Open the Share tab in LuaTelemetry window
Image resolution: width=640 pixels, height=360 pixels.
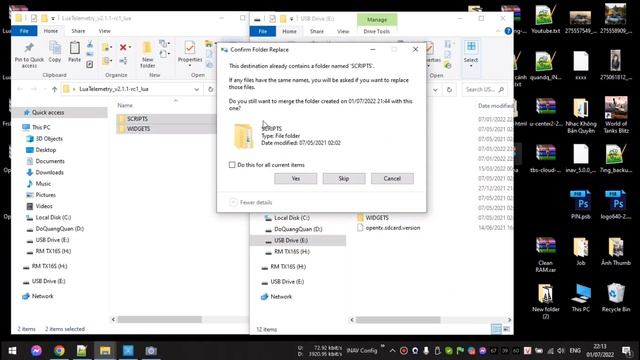(78, 31)
